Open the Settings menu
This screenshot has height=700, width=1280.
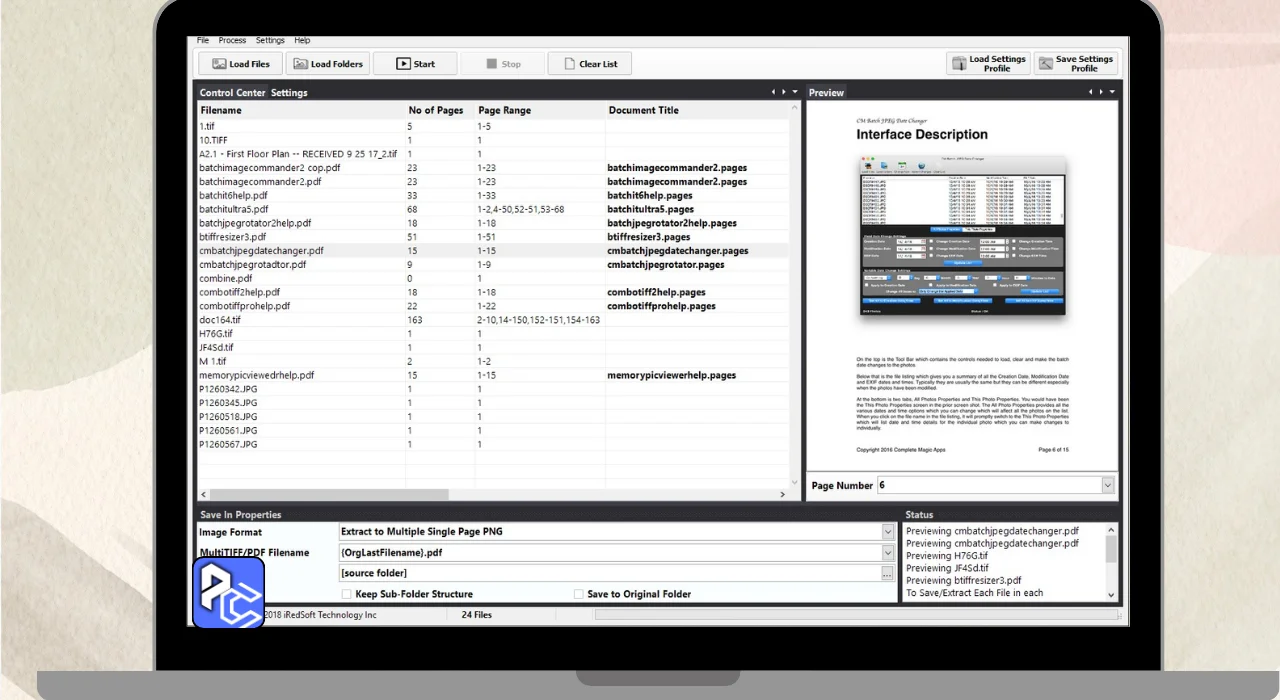270,40
